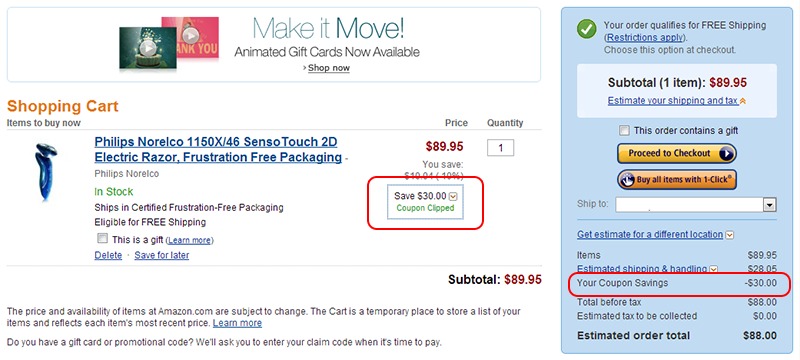
Task: Check the 'This is a gift' checkbox
Action: 103,239
